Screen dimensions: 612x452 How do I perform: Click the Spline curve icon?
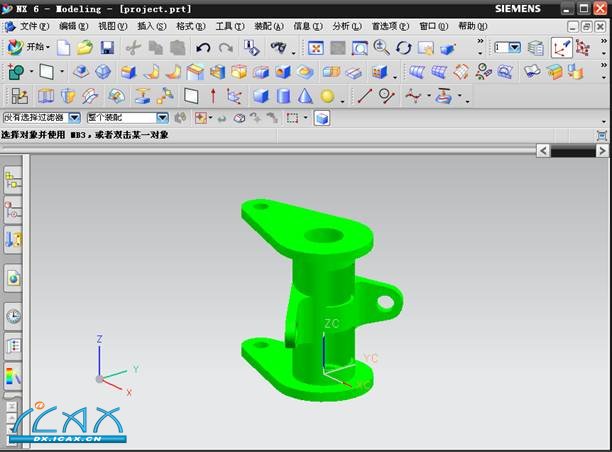[413, 96]
